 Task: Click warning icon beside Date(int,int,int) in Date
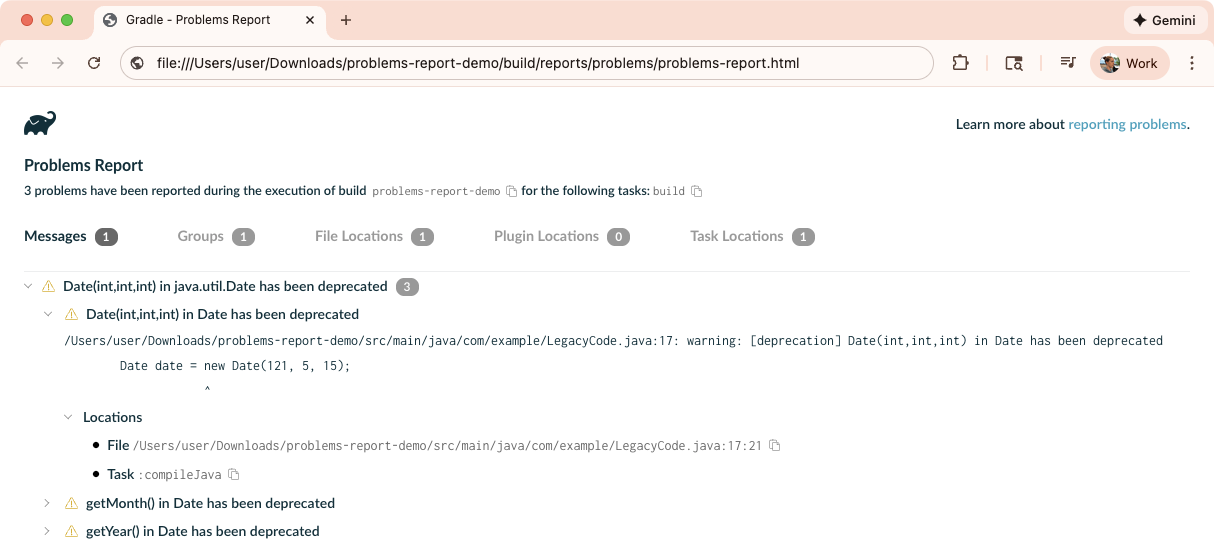click(71, 315)
